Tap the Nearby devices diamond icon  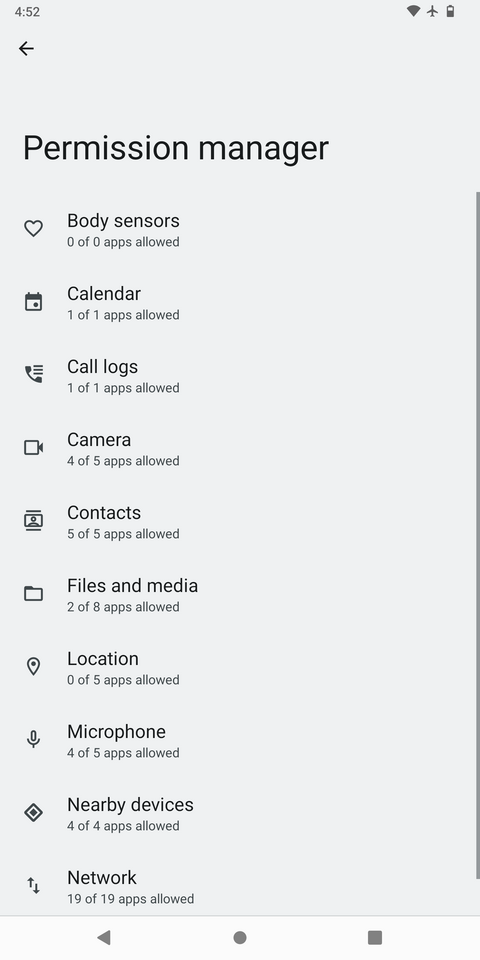pos(34,812)
